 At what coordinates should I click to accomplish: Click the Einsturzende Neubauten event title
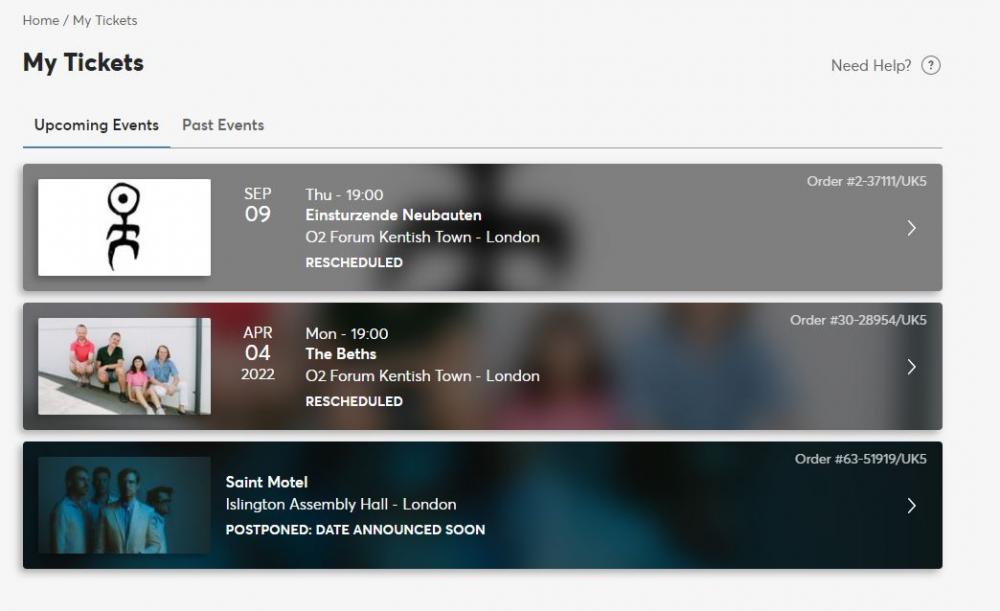(393, 215)
